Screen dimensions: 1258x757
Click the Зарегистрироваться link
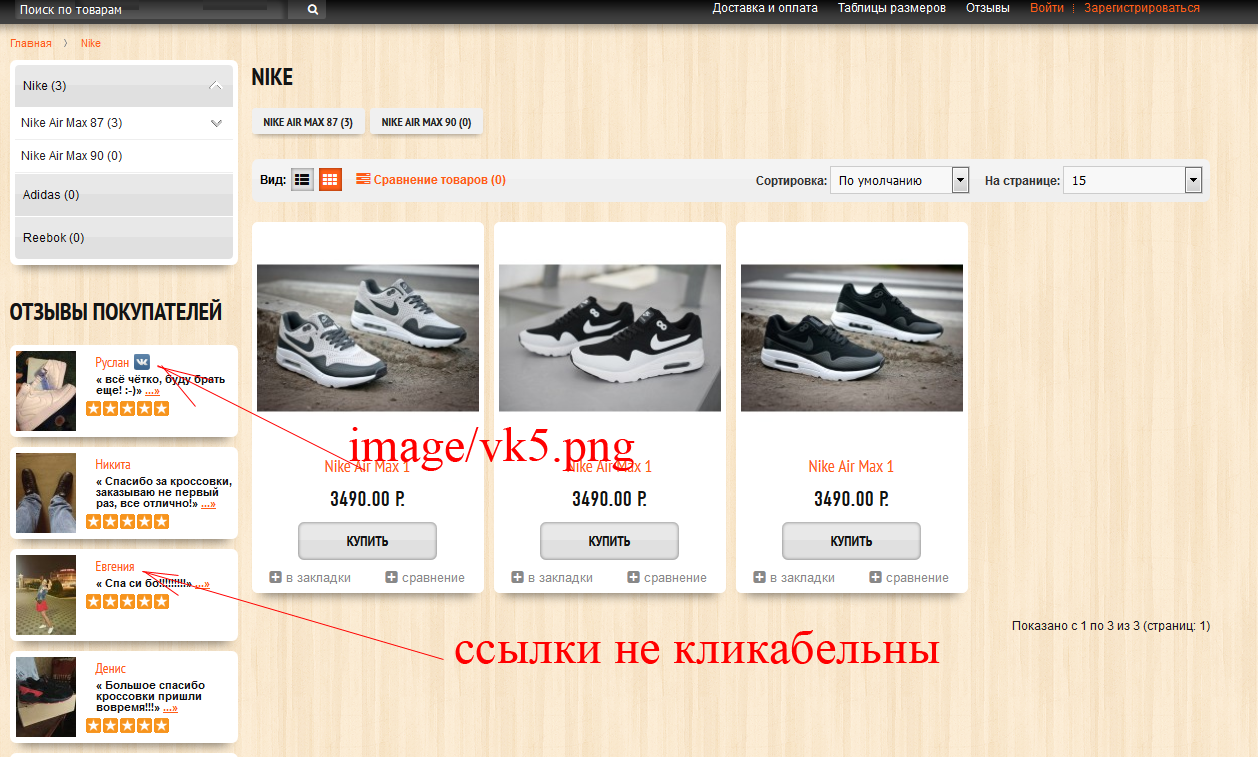click(x=1142, y=8)
